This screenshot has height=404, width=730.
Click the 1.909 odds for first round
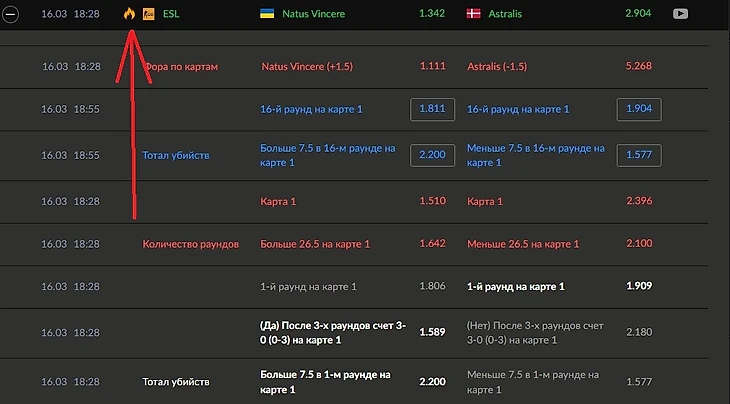(x=638, y=286)
